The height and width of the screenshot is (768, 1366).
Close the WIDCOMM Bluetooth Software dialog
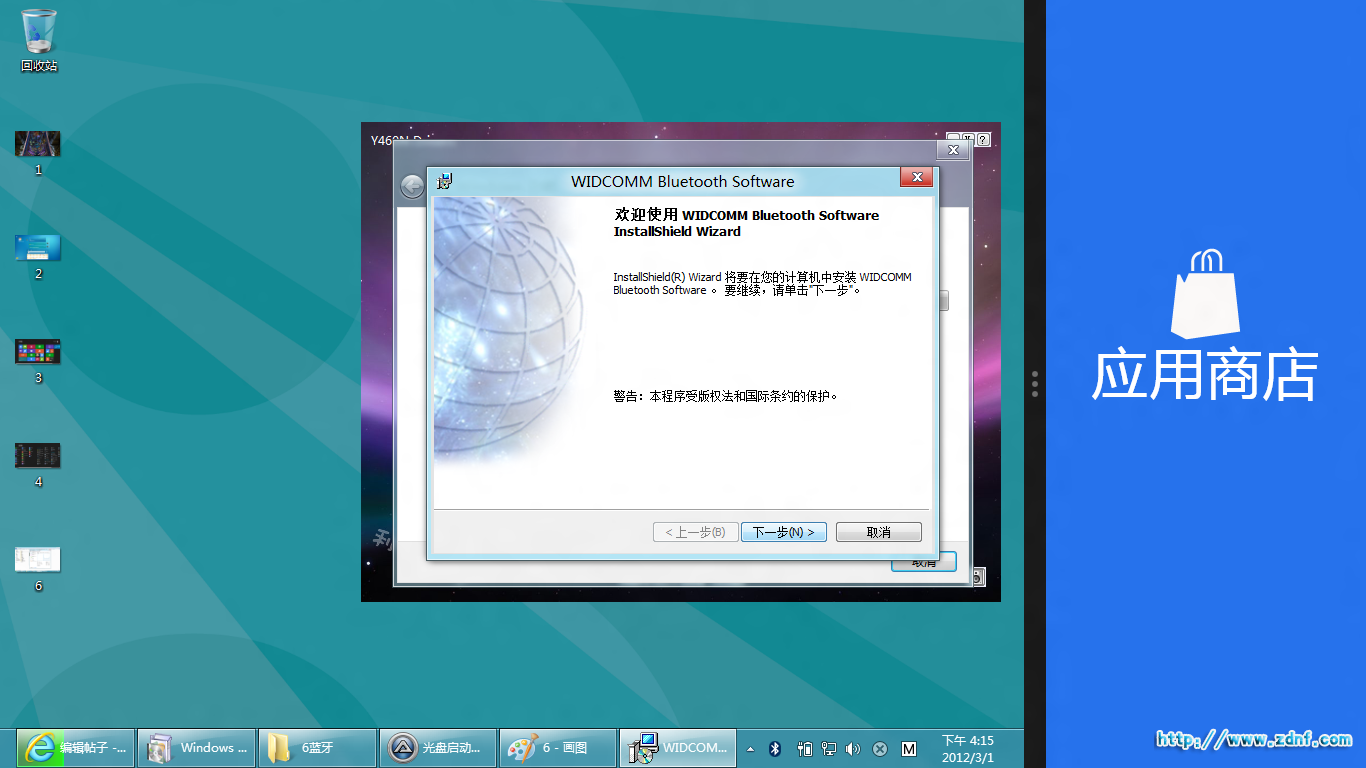pyautogui.click(x=916, y=178)
